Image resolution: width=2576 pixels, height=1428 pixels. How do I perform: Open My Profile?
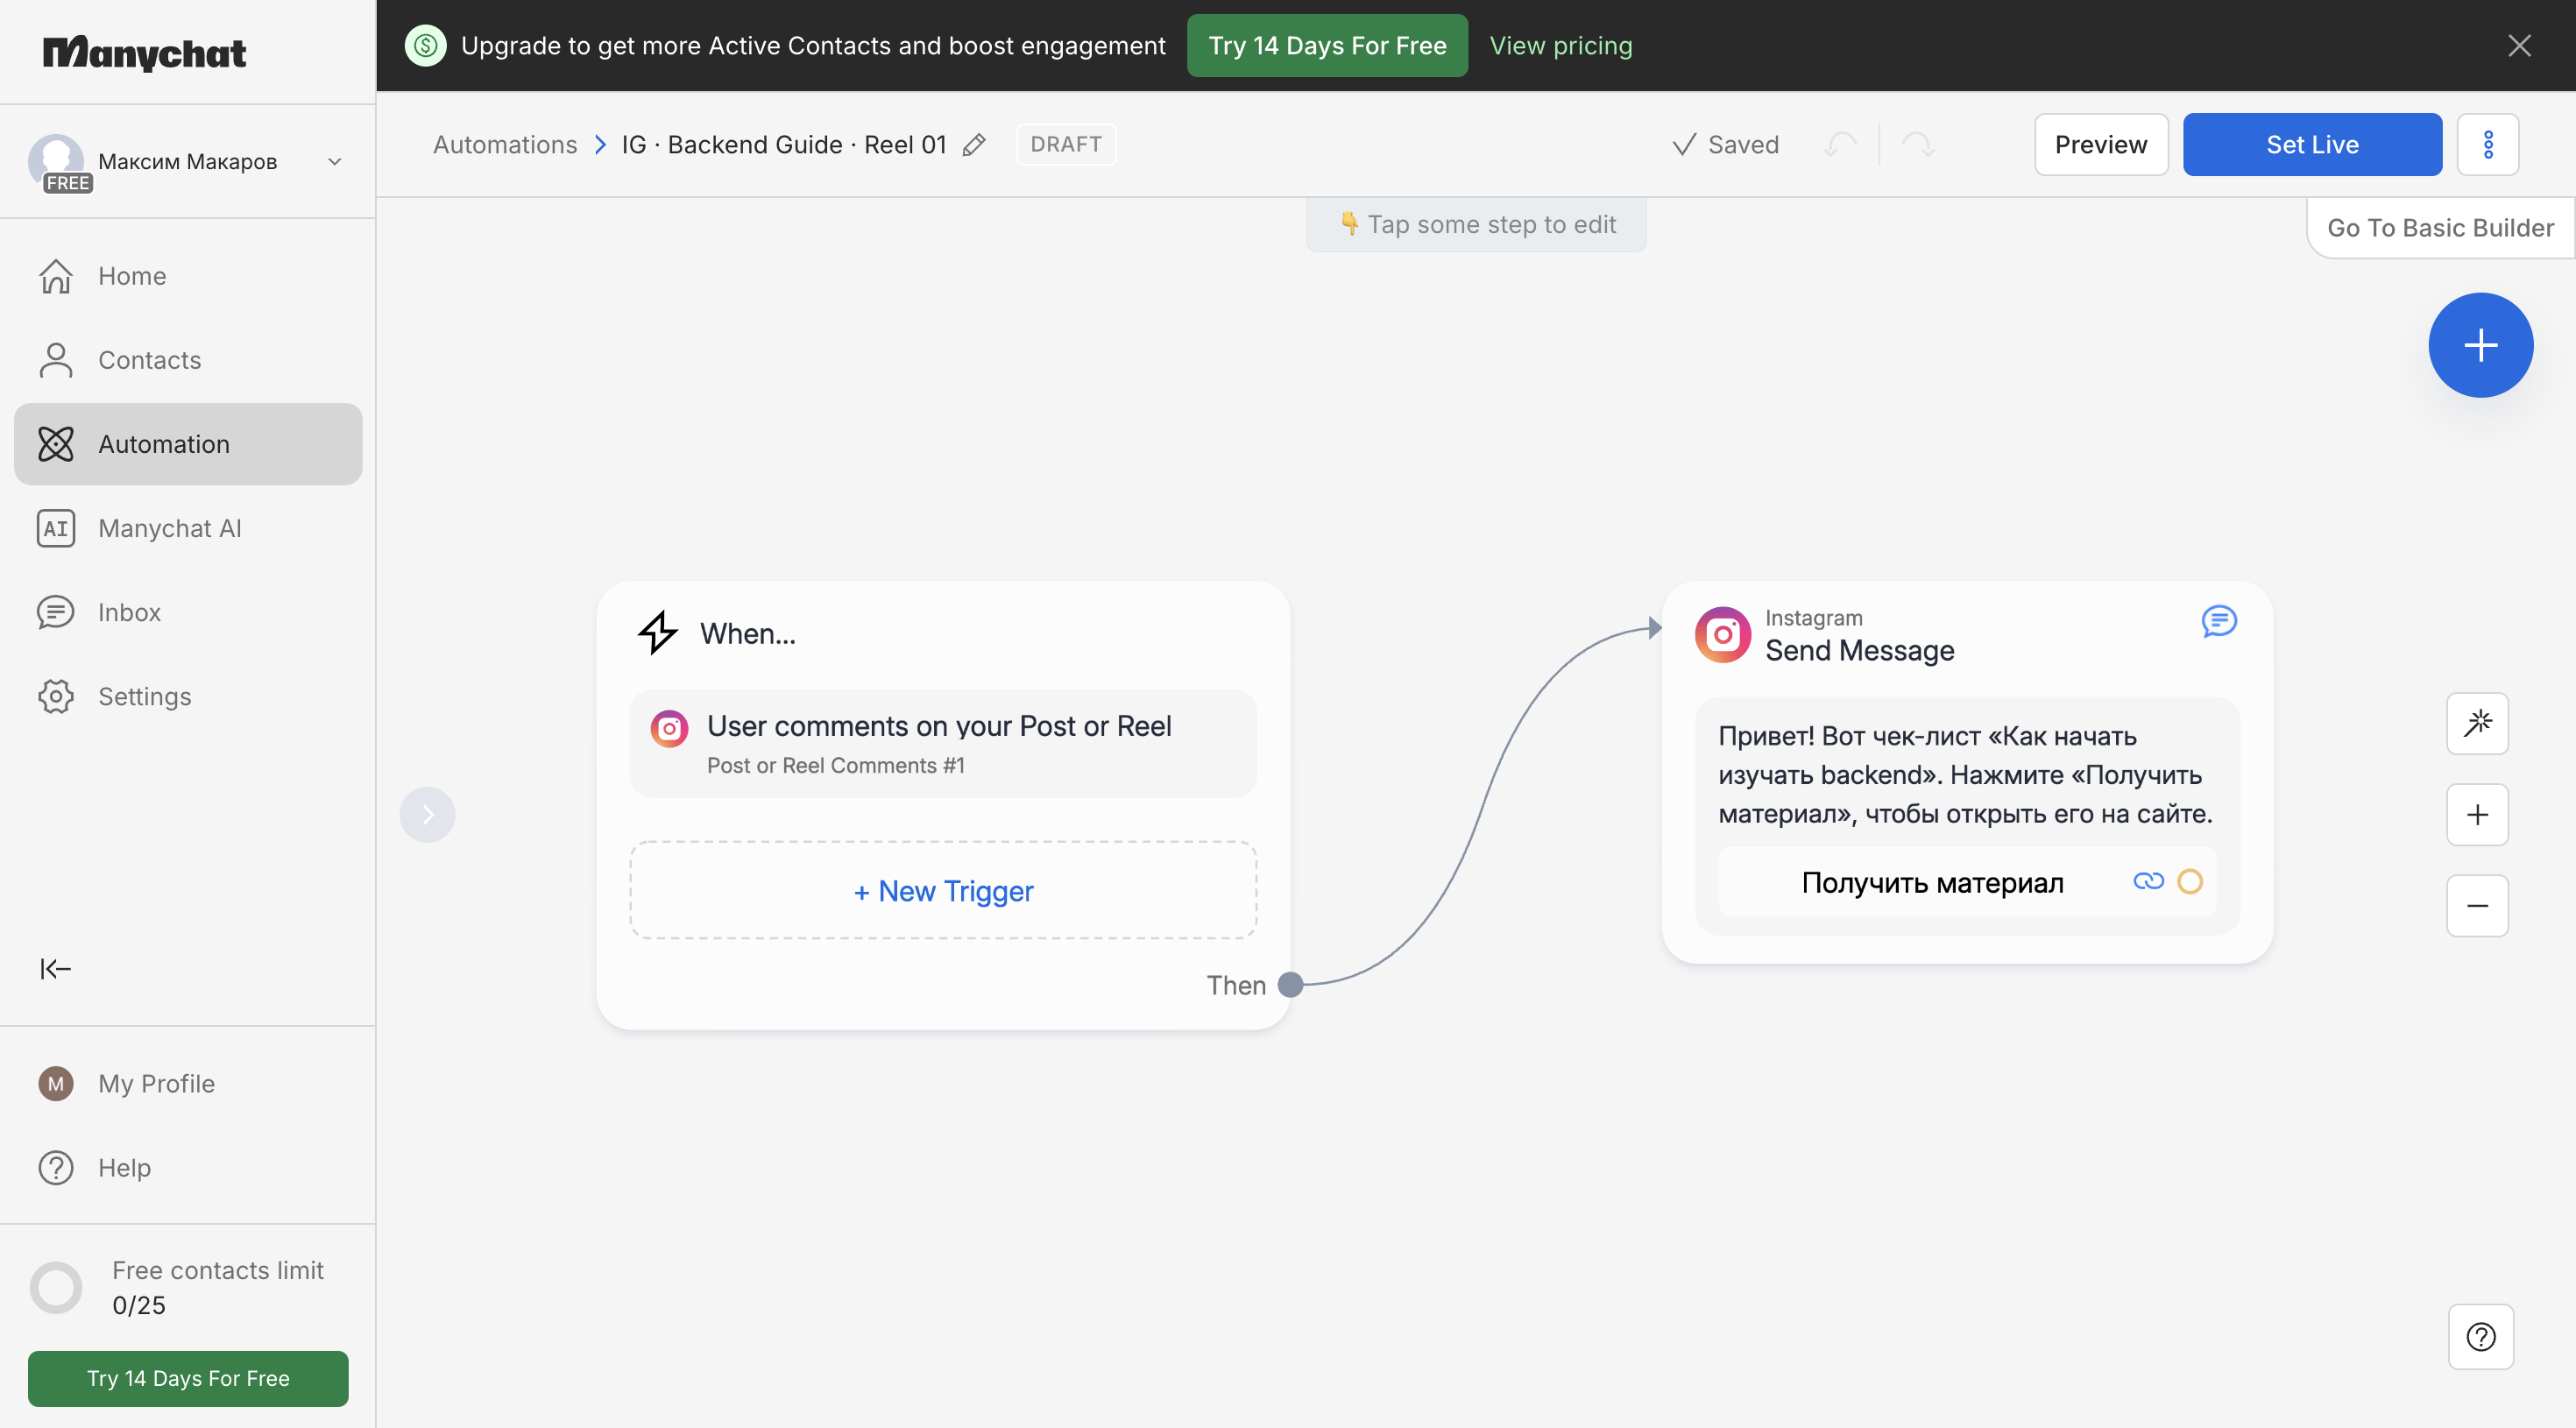coord(188,1083)
